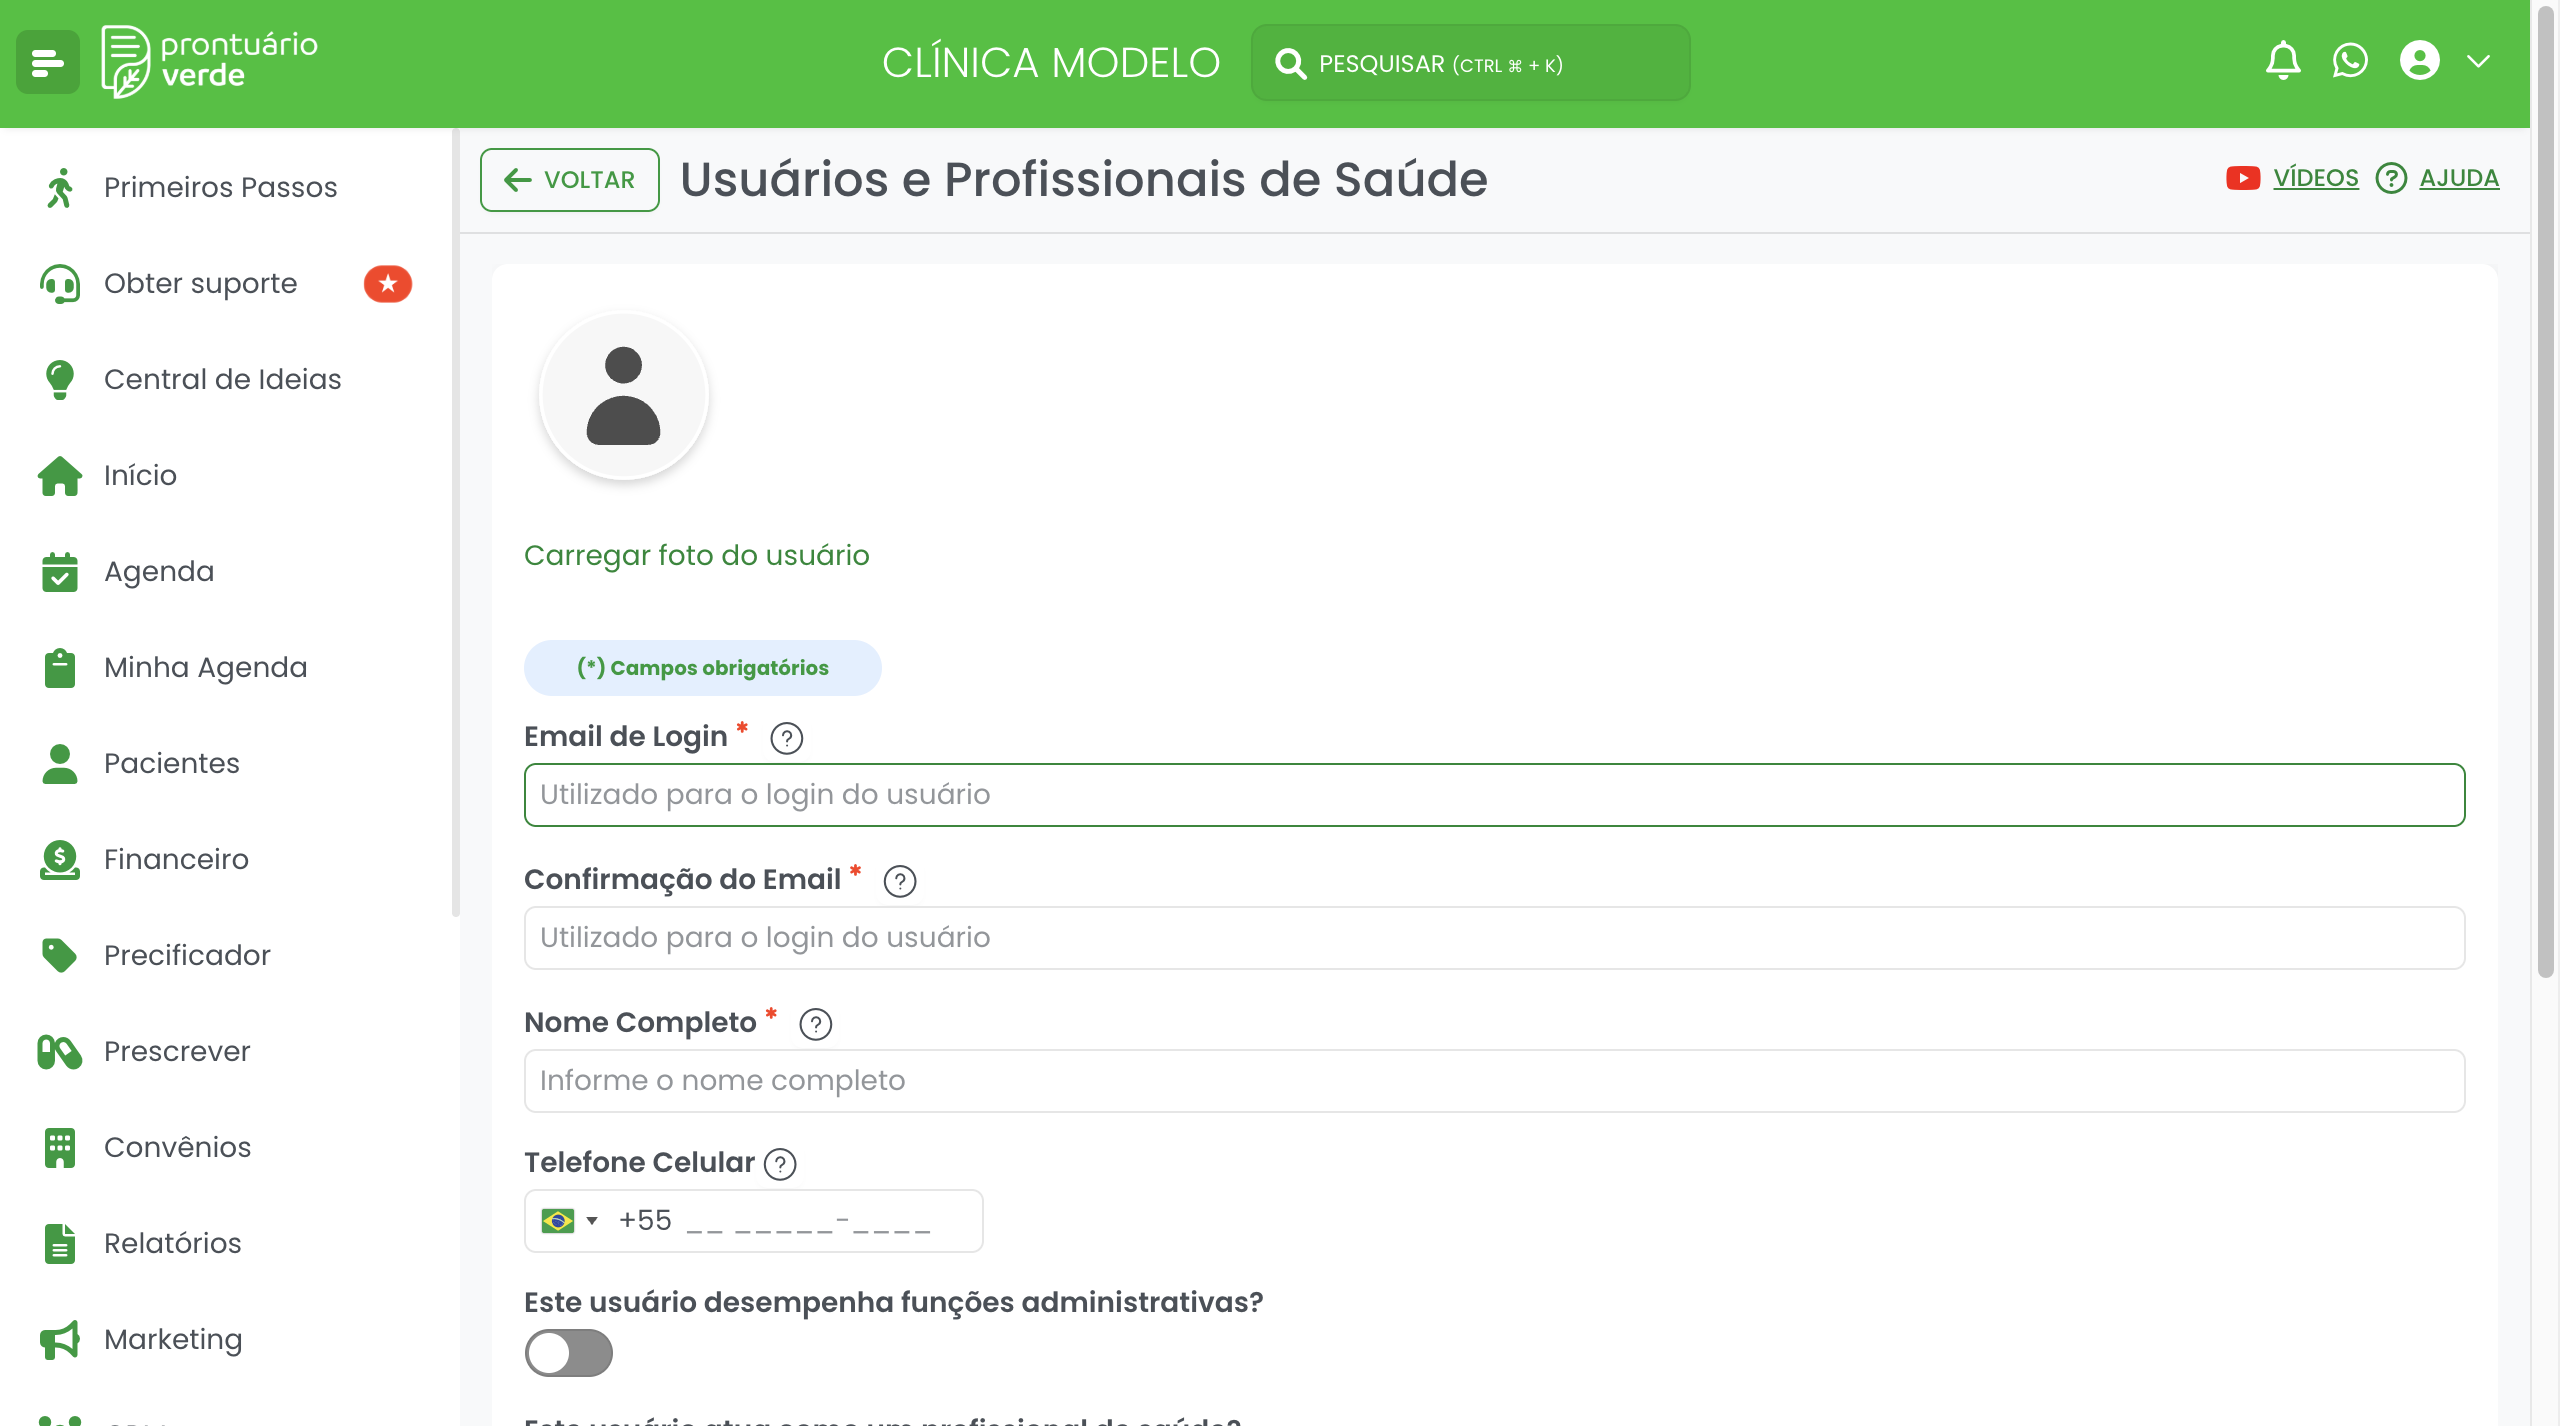Image resolution: width=2560 pixels, height=1426 pixels.
Task: Click Carregar foto do usuário link
Action: click(697, 555)
